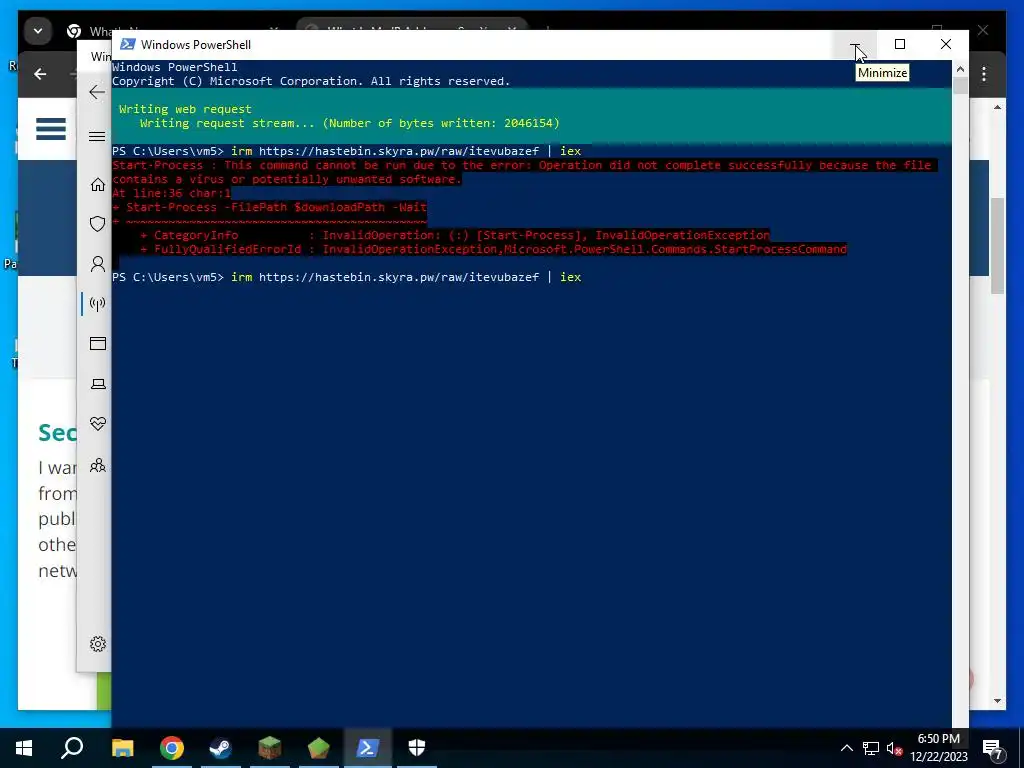The height and width of the screenshot is (768, 1024).
Task: Open Virus & threat protection shield icon
Action: pyautogui.click(x=97, y=224)
